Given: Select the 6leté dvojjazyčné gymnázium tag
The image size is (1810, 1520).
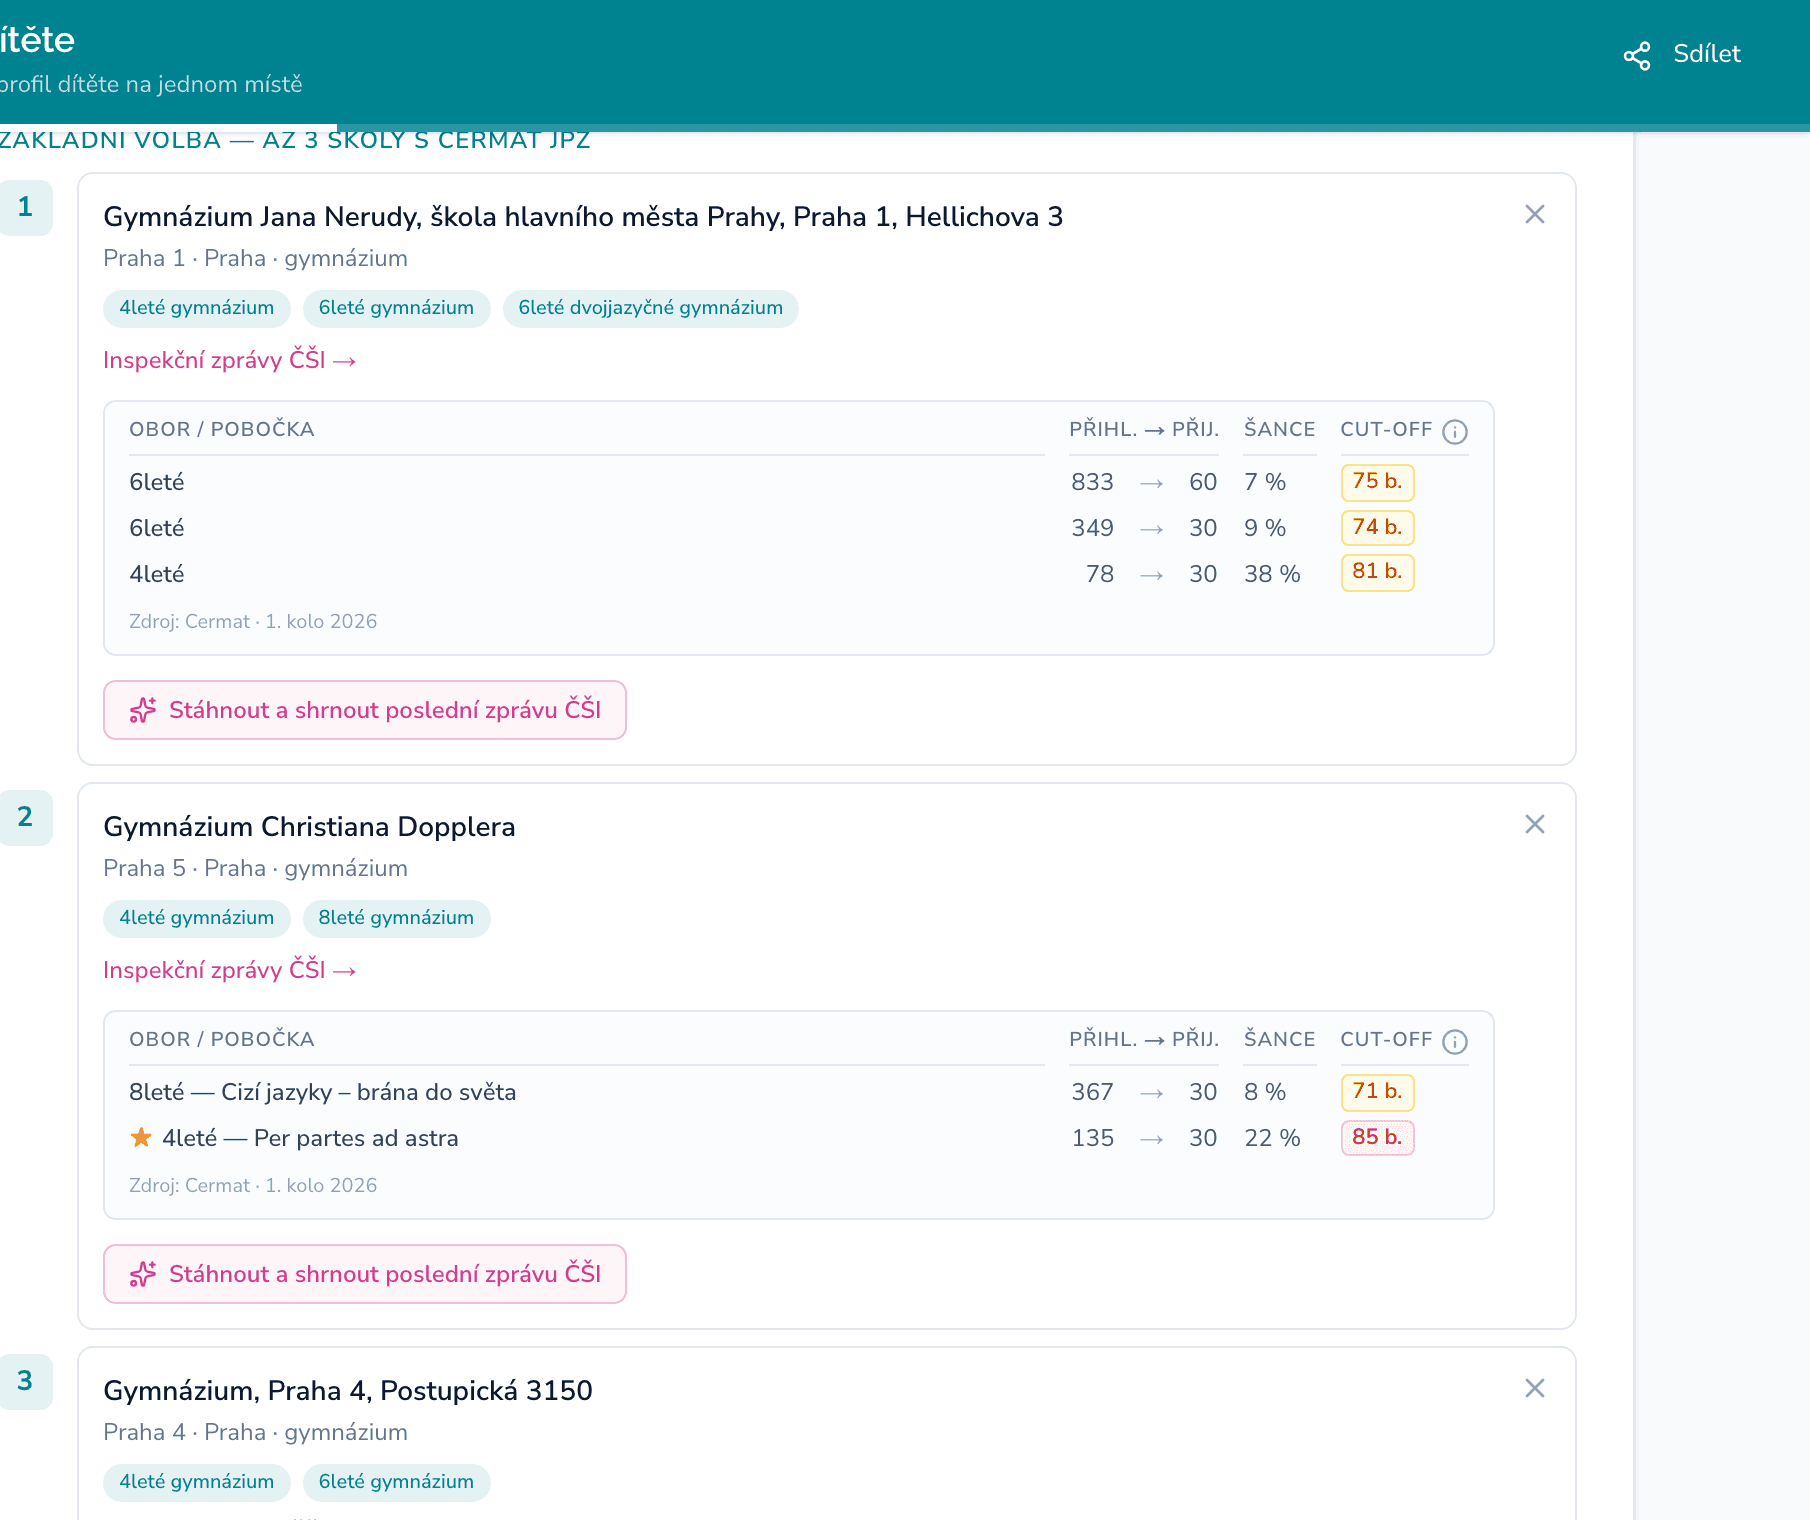Looking at the screenshot, I should pyautogui.click(x=651, y=308).
